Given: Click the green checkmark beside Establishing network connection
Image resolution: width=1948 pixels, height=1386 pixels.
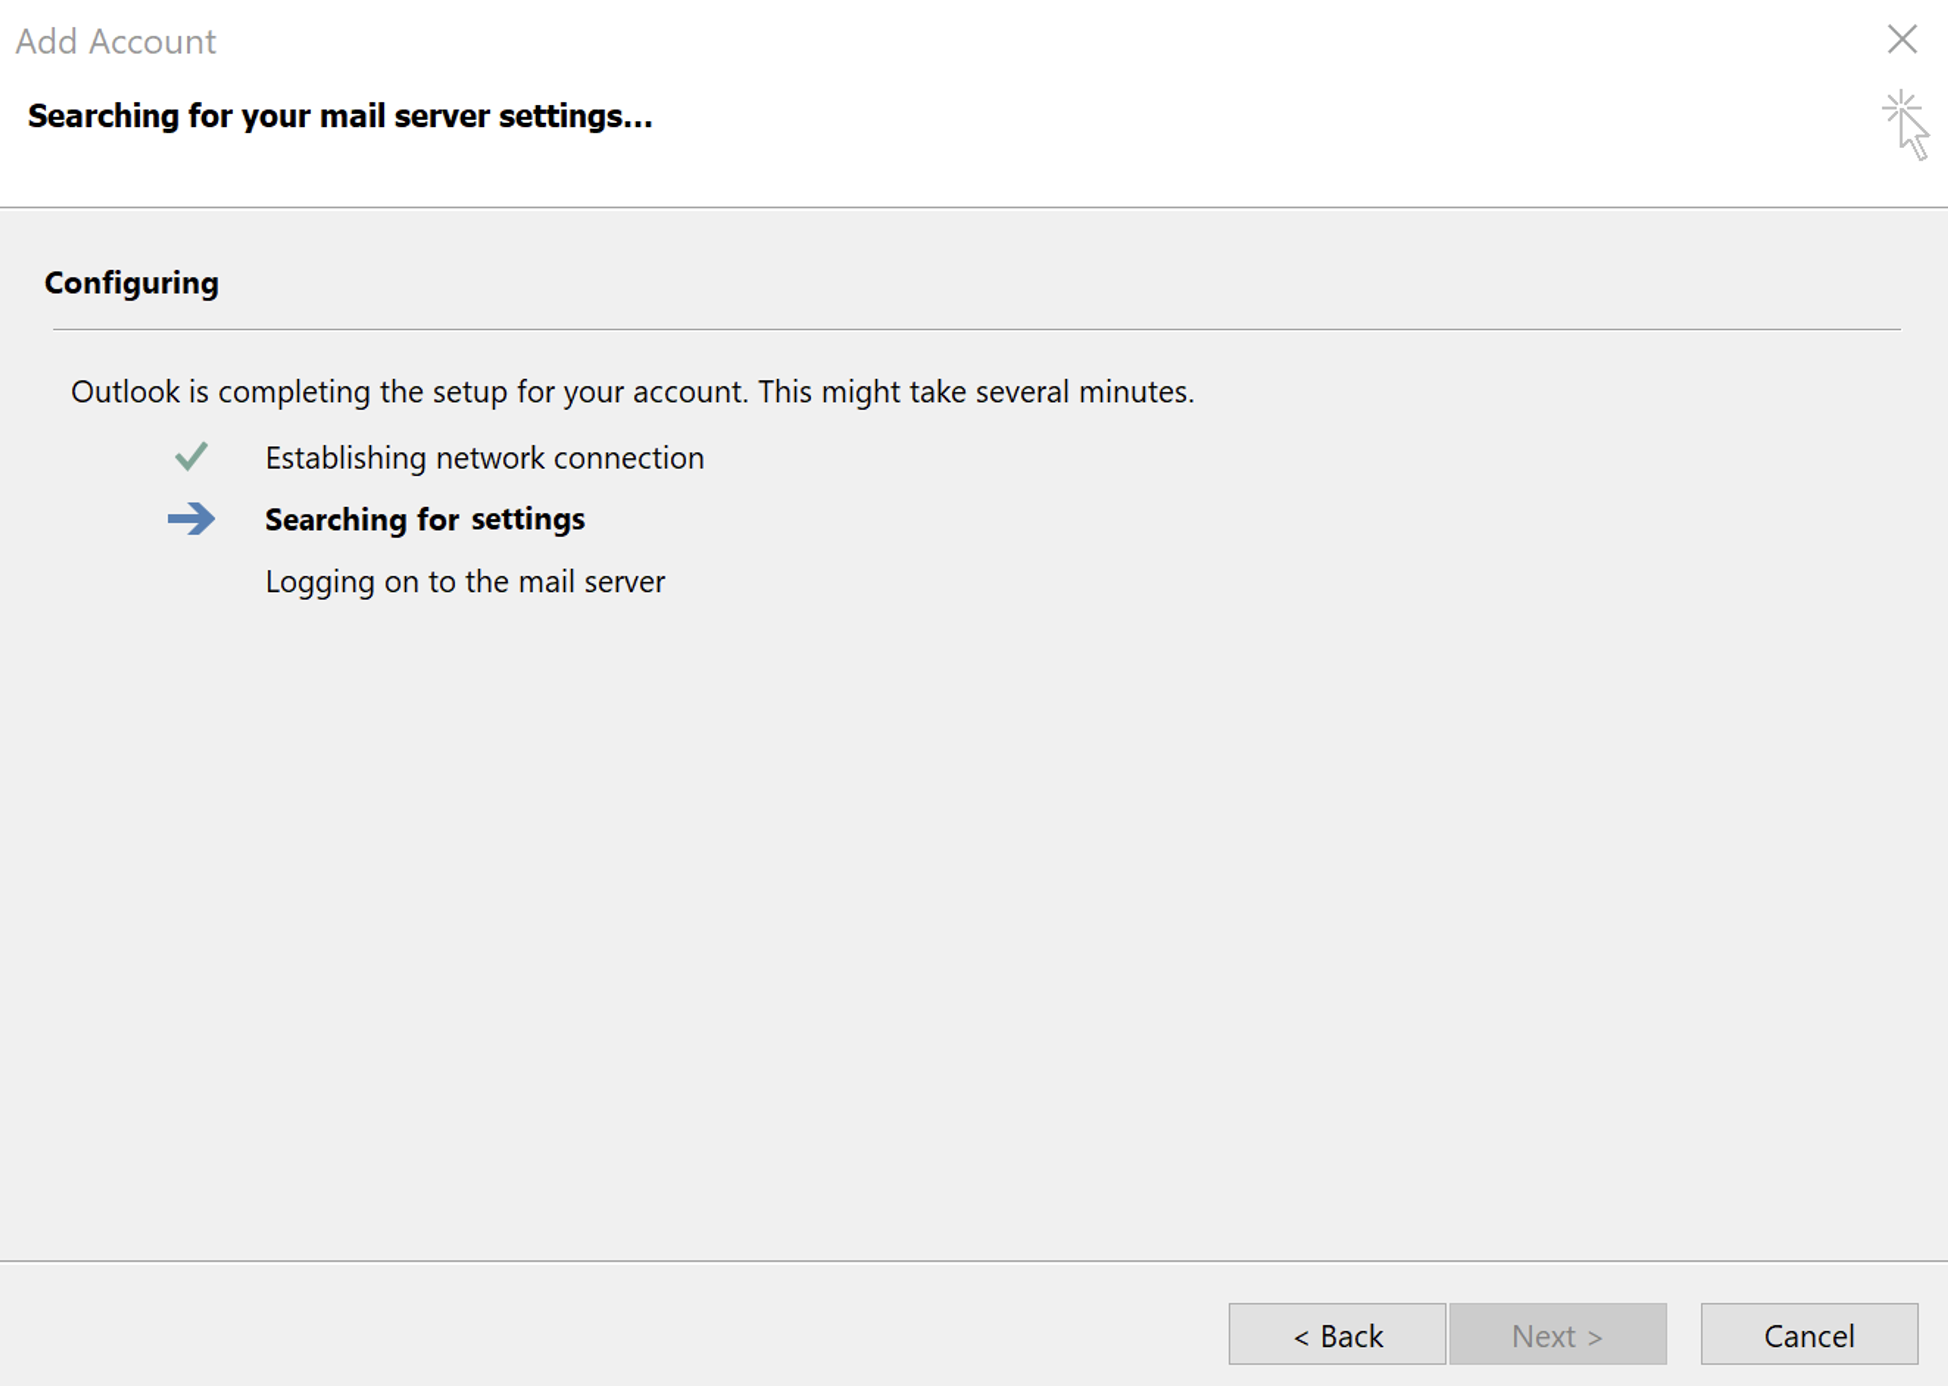Looking at the screenshot, I should pyautogui.click(x=190, y=456).
